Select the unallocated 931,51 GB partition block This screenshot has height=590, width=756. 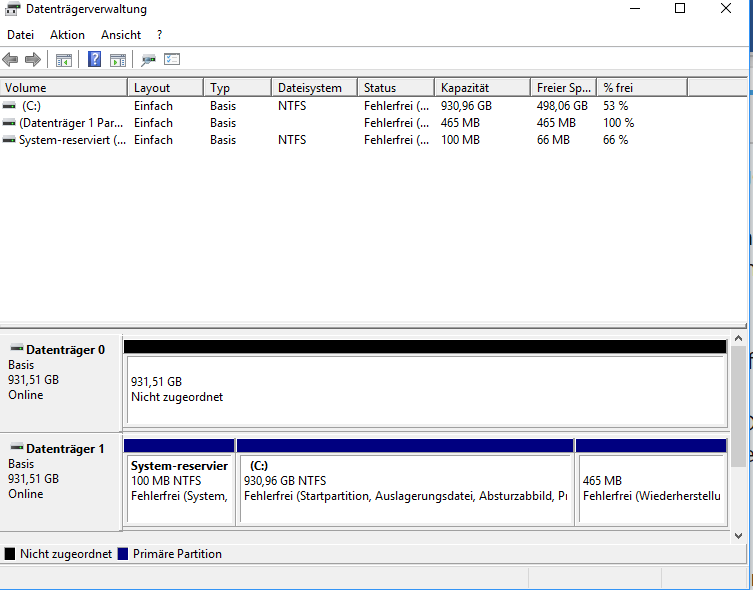[x=425, y=384]
